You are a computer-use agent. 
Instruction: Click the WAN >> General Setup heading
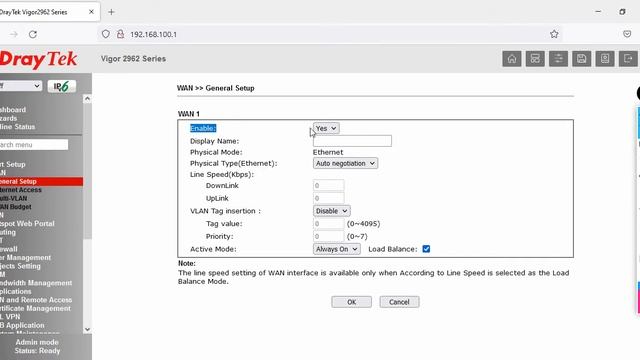coord(216,88)
